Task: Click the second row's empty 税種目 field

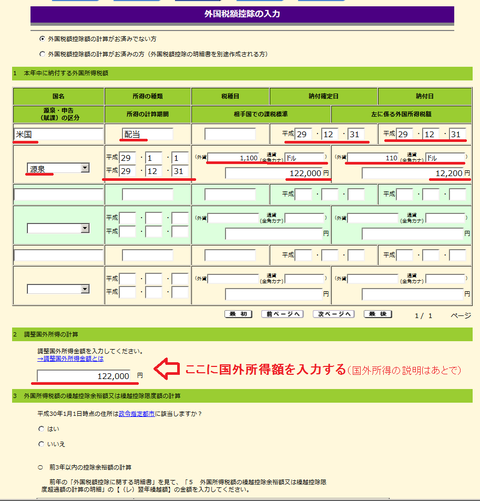Action: (230, 194)
